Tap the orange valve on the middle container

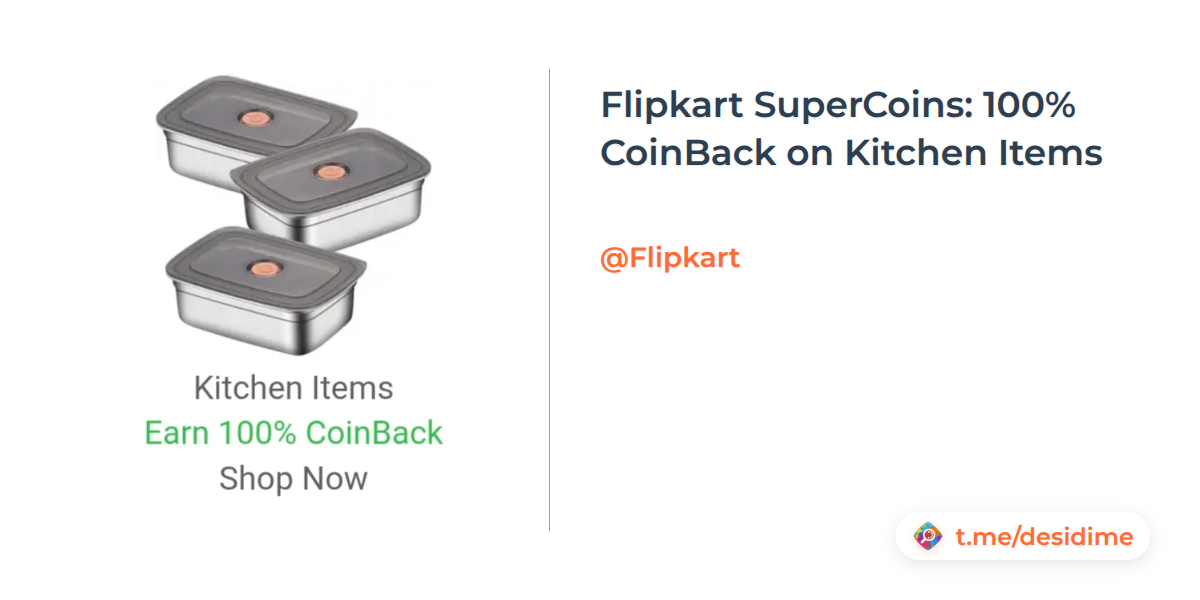tap(326, 171)
